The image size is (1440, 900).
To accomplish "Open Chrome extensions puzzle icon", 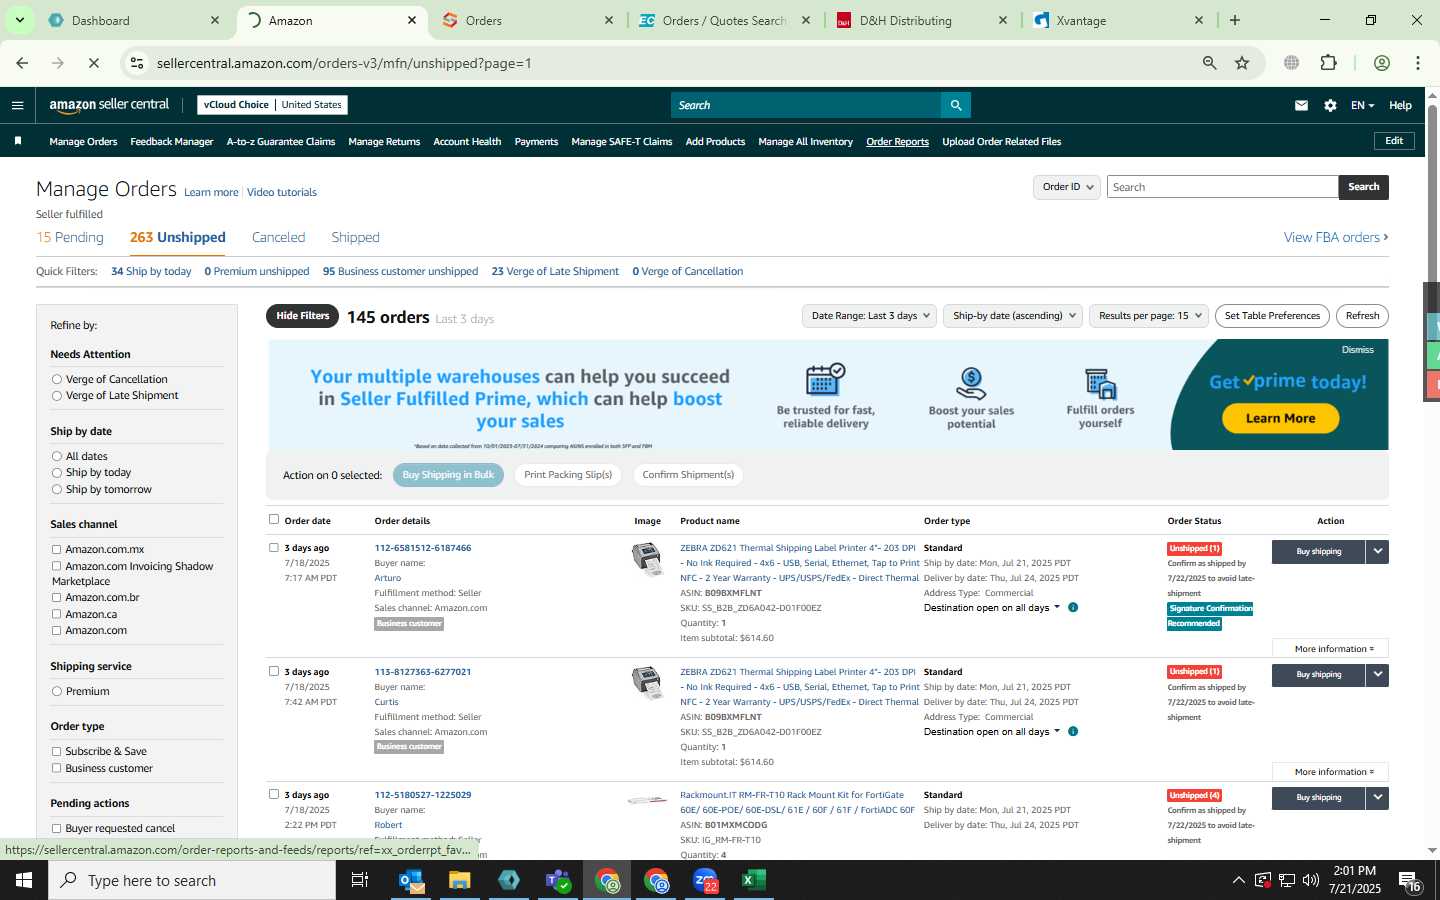I will [1329, 63].
